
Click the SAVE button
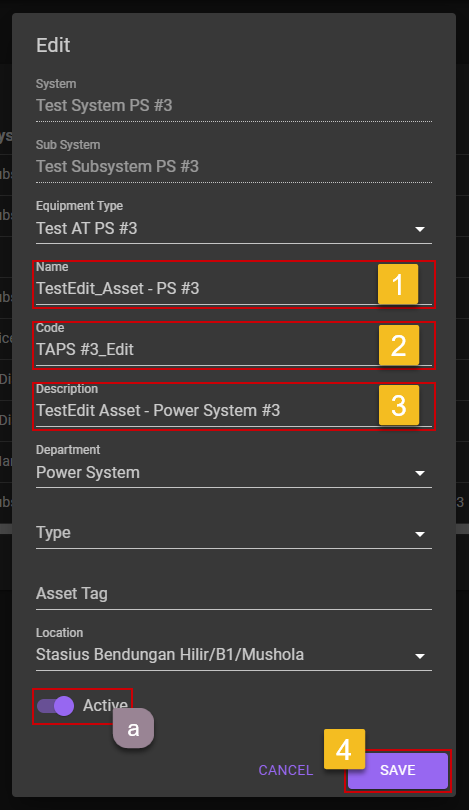[398, 770]
